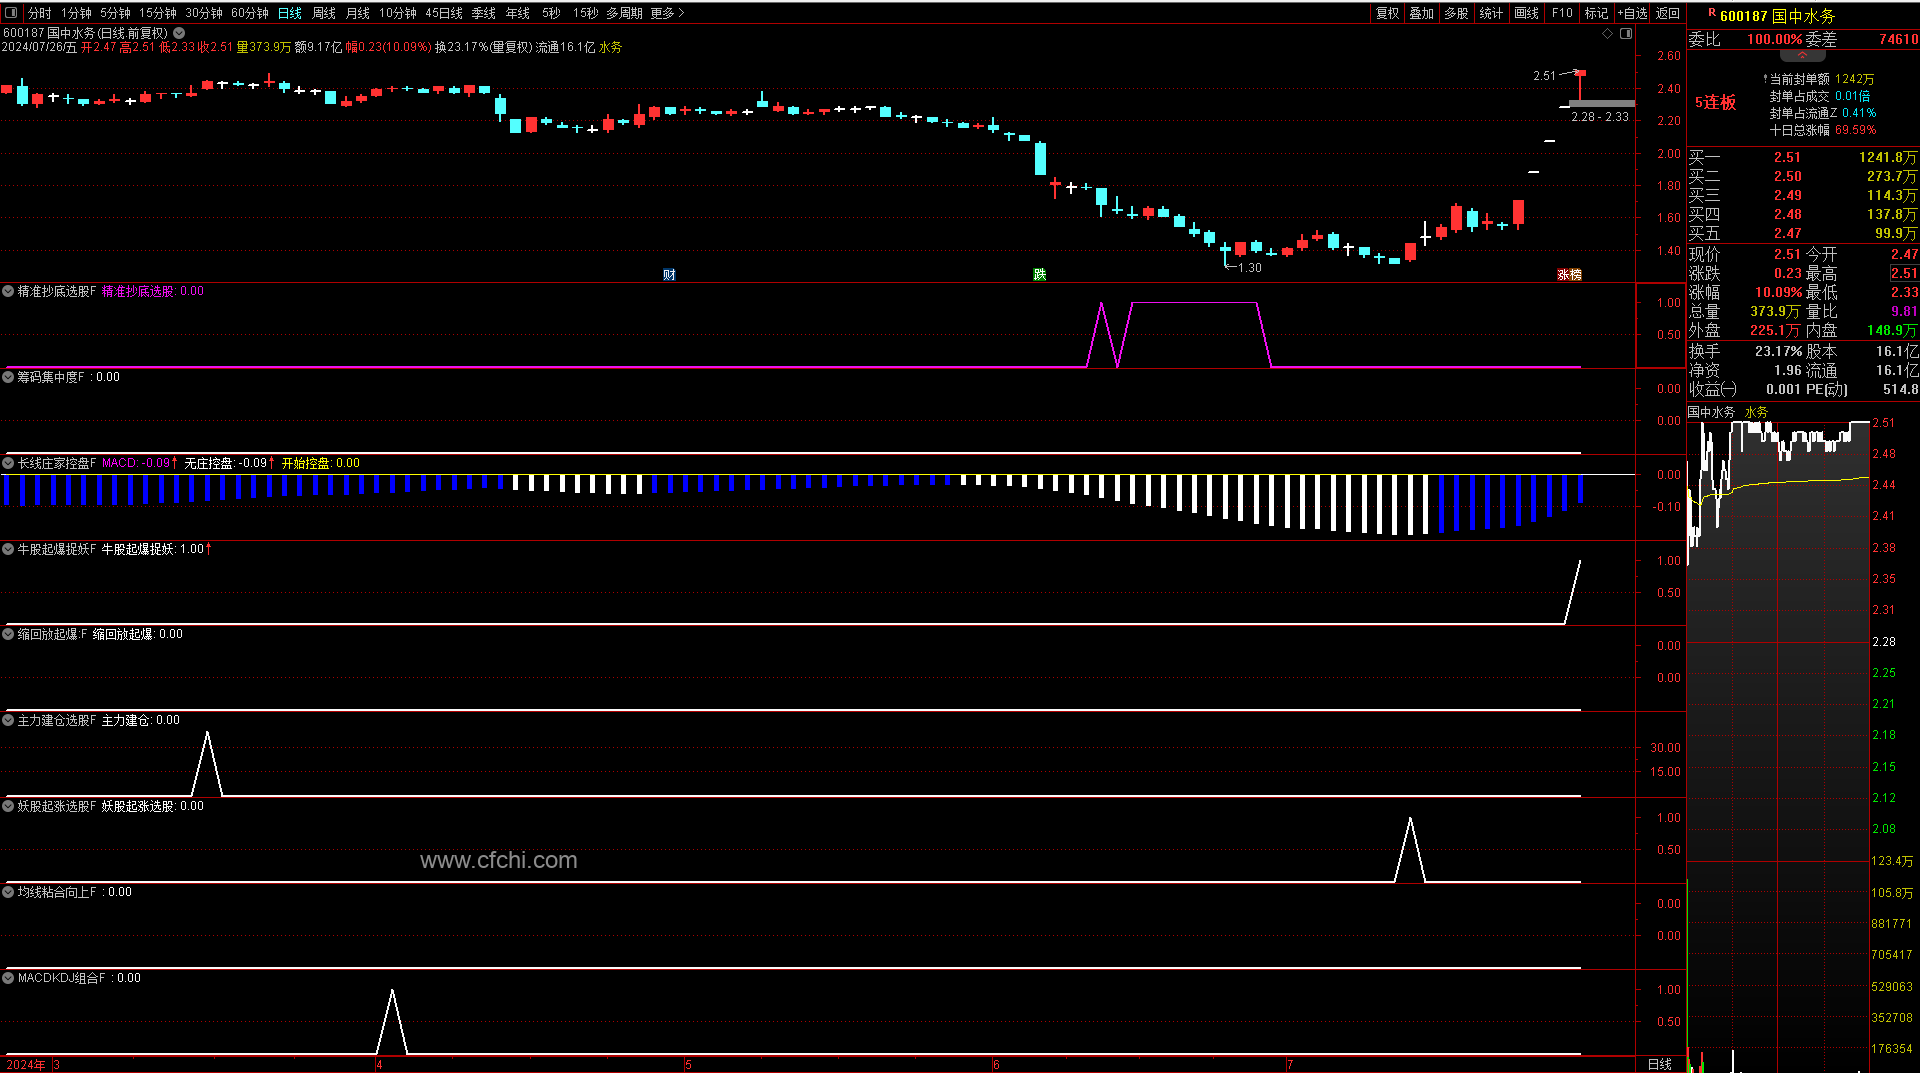1920x1073 pixels.
Task: Open the dropdown next to 国中水务 (日线.前复权)
Action: [x=179, y=33]
